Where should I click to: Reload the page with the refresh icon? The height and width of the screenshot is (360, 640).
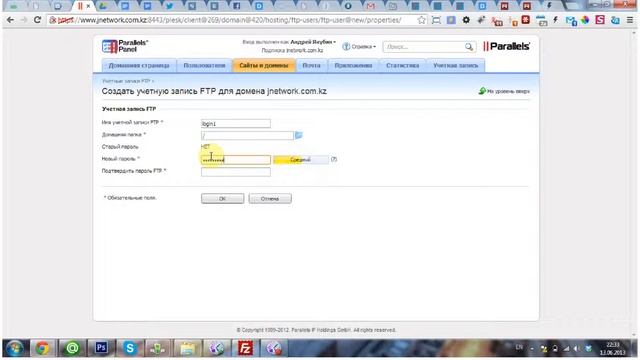click(x=37, y=20)
